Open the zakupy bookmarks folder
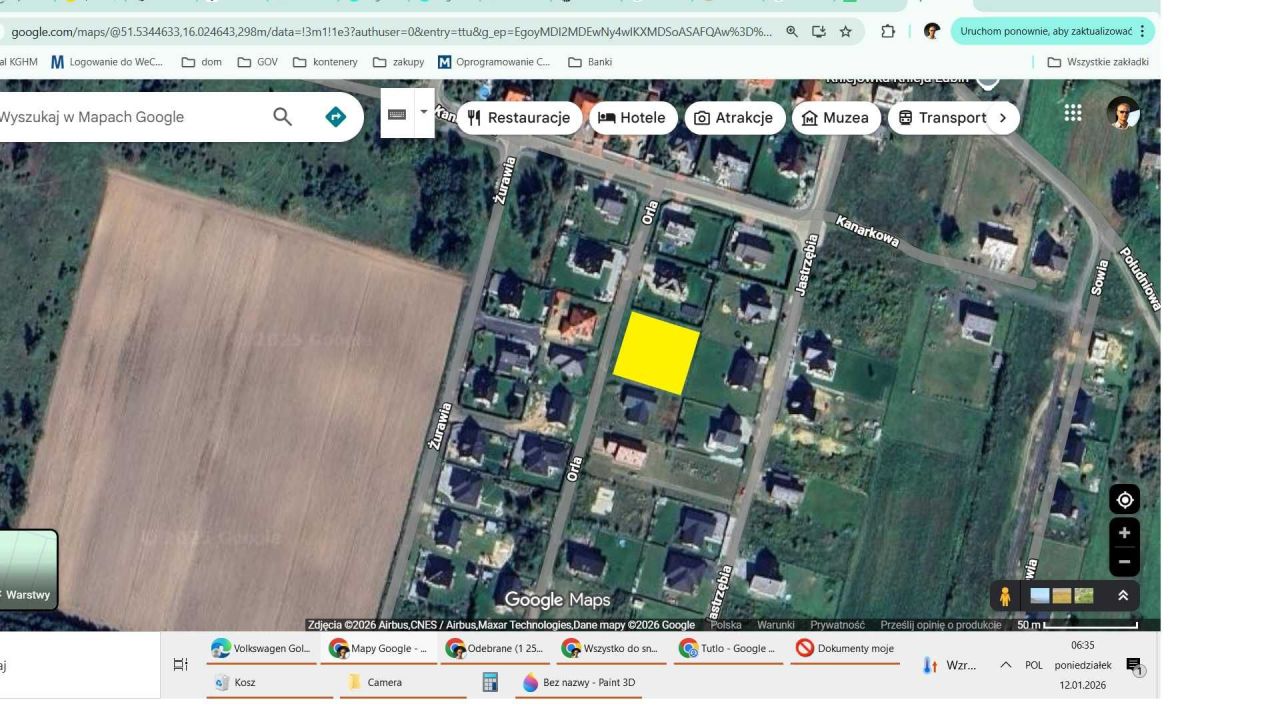 [398, 62]
